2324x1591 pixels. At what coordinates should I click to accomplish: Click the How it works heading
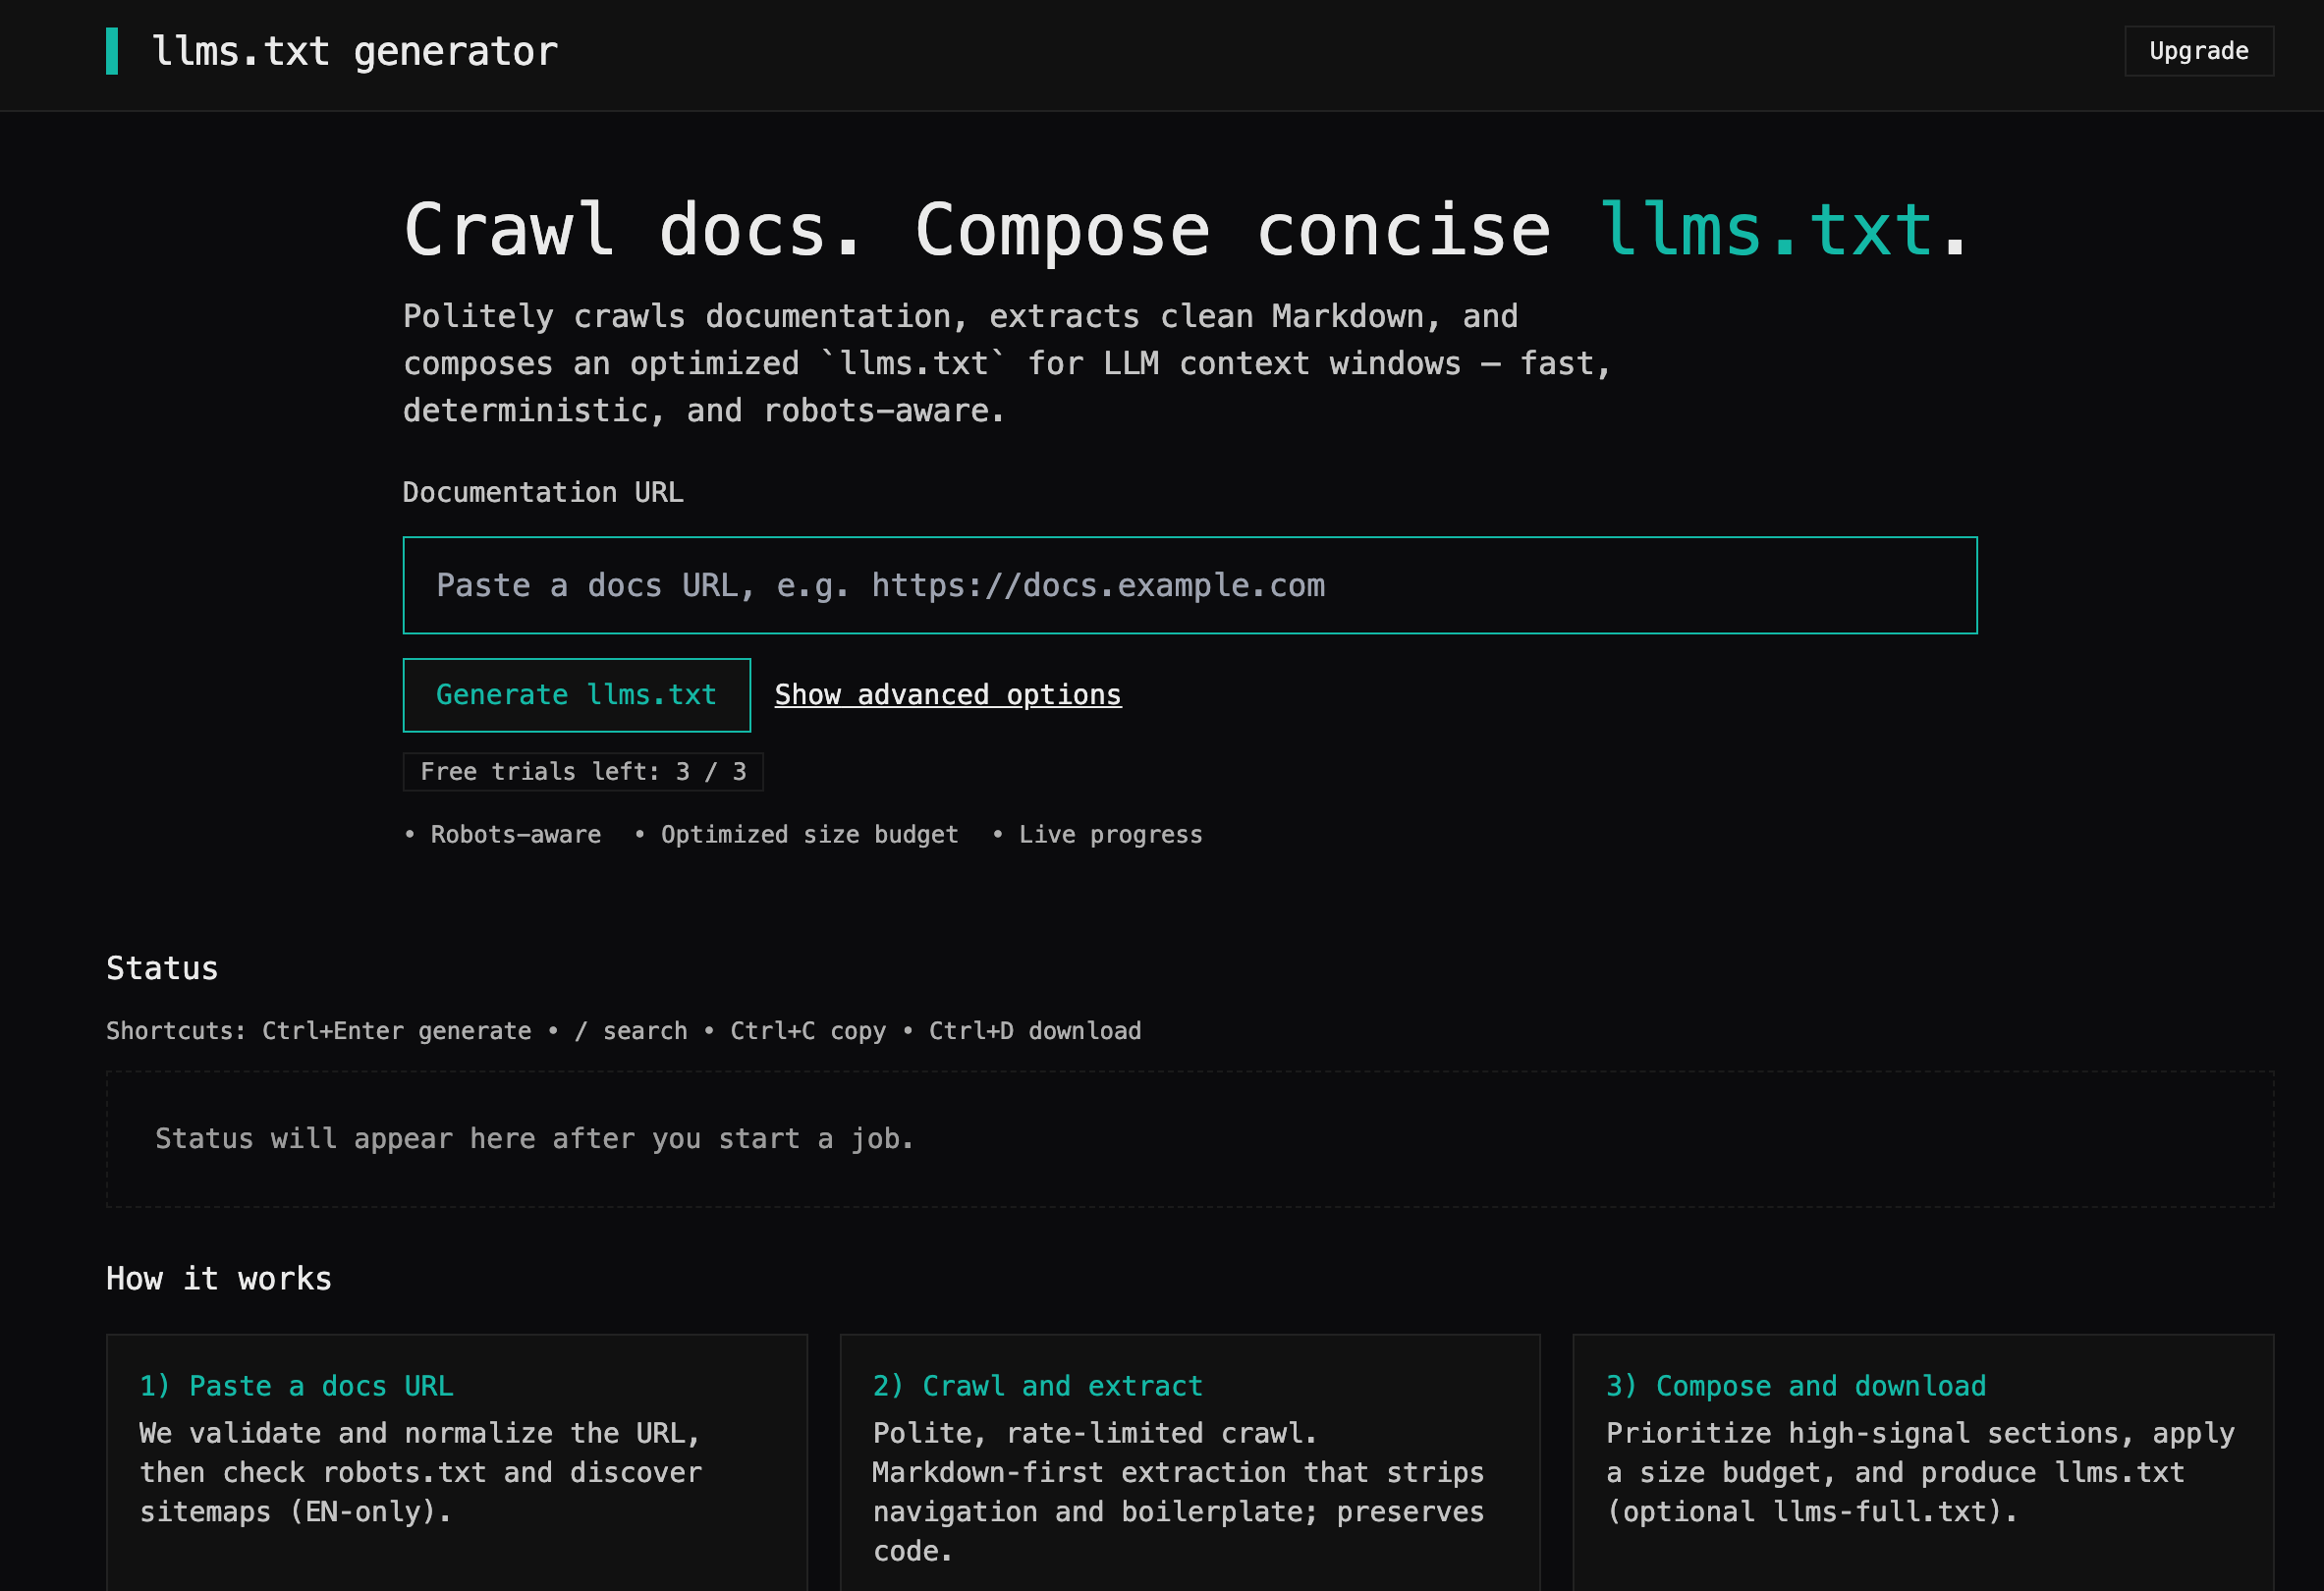click(218, 1279)
